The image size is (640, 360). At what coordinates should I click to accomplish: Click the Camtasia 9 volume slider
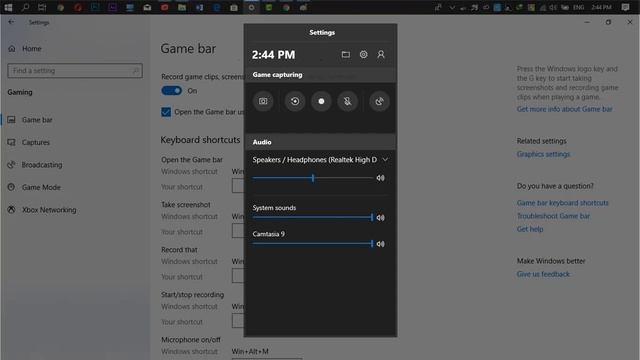click(x=313, y=244)
